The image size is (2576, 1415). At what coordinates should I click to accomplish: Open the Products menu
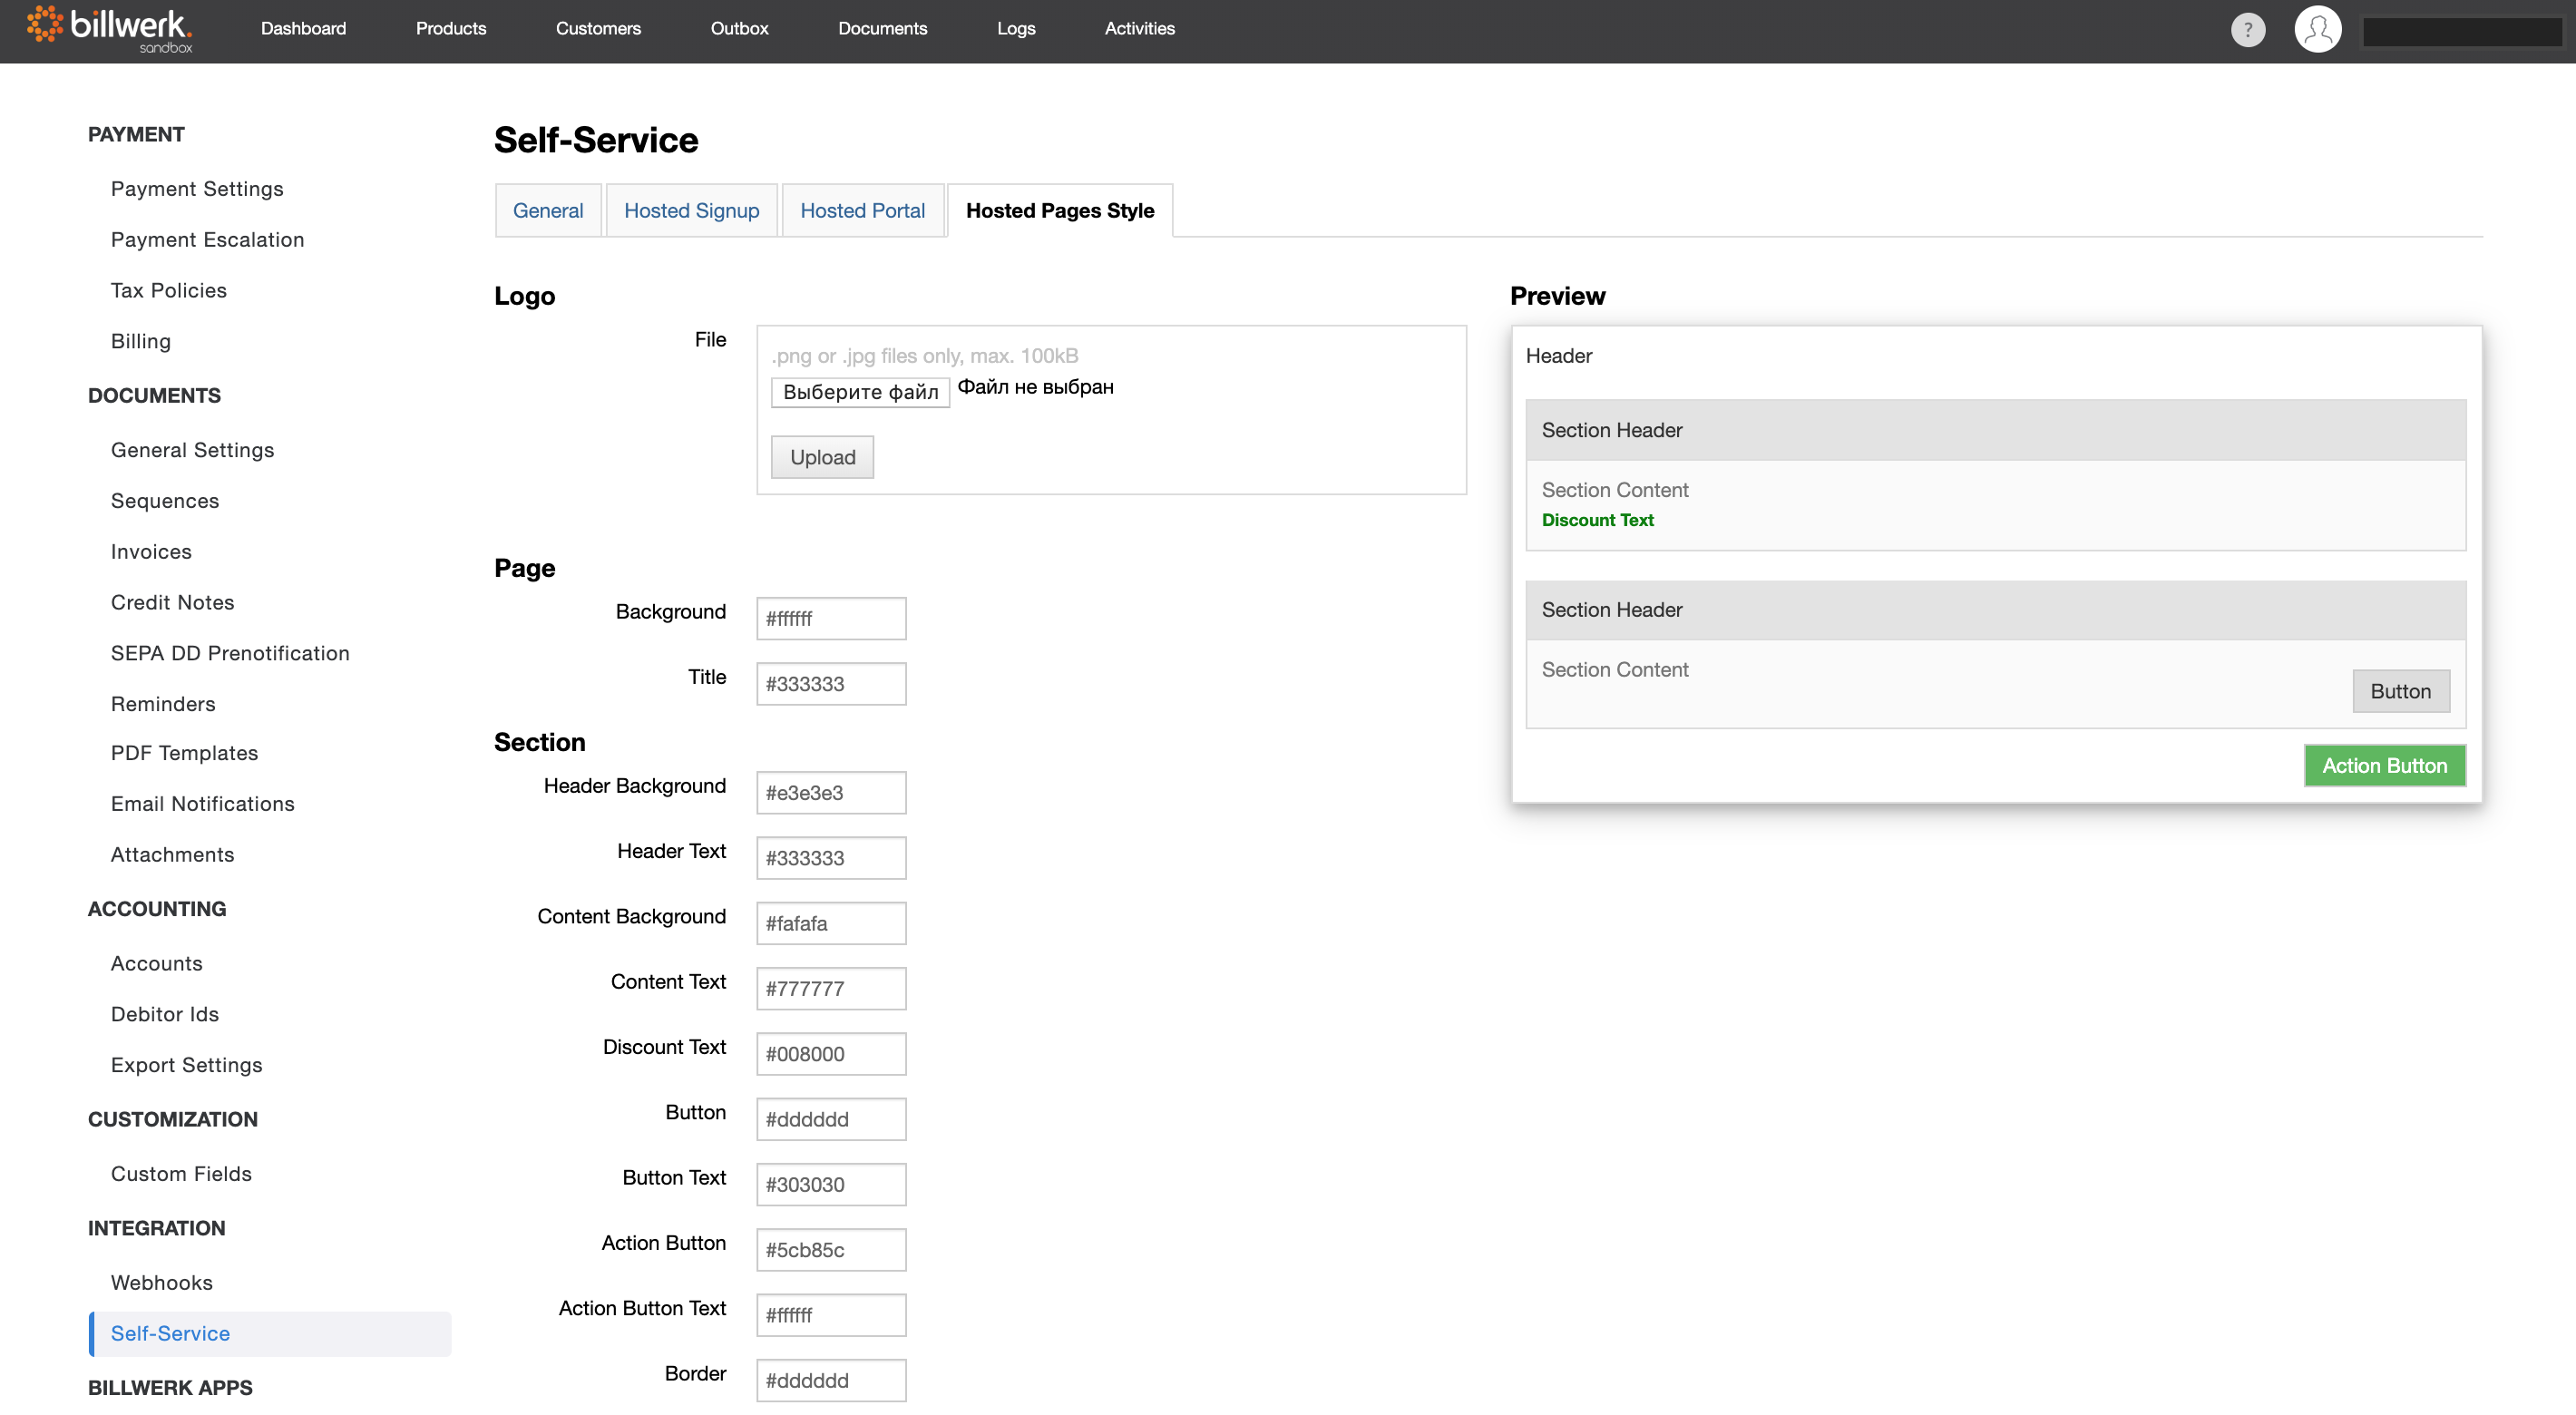point(451,28)
